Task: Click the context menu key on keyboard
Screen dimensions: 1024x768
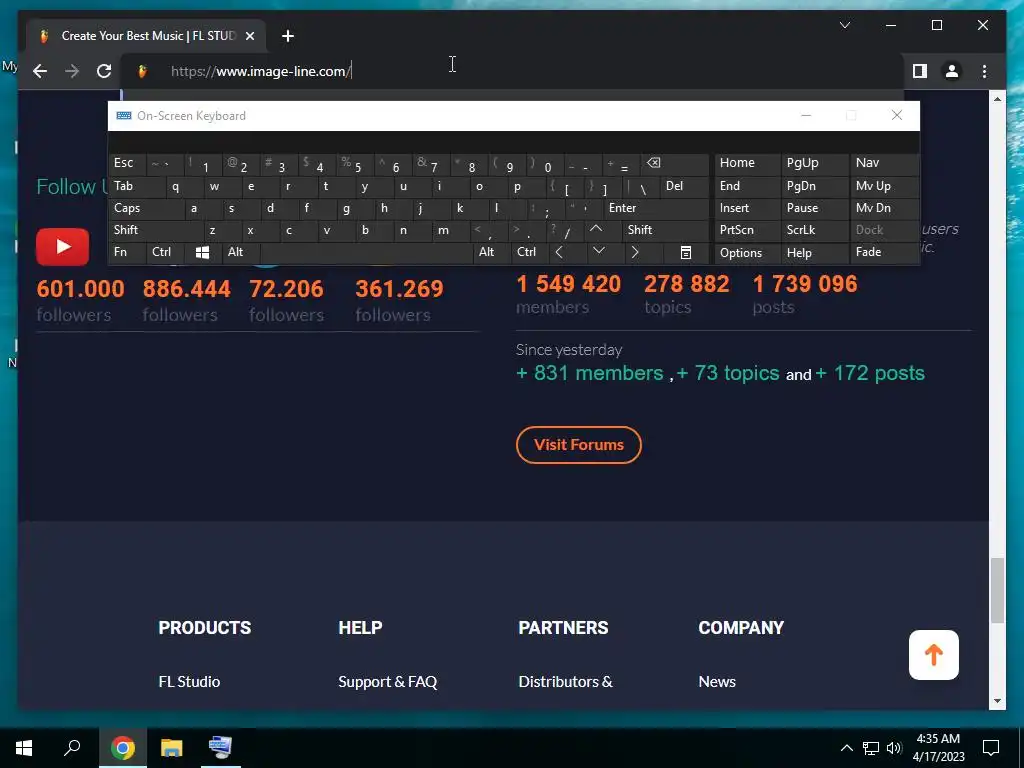Action: pyautogui.click(x=685, y=253)
